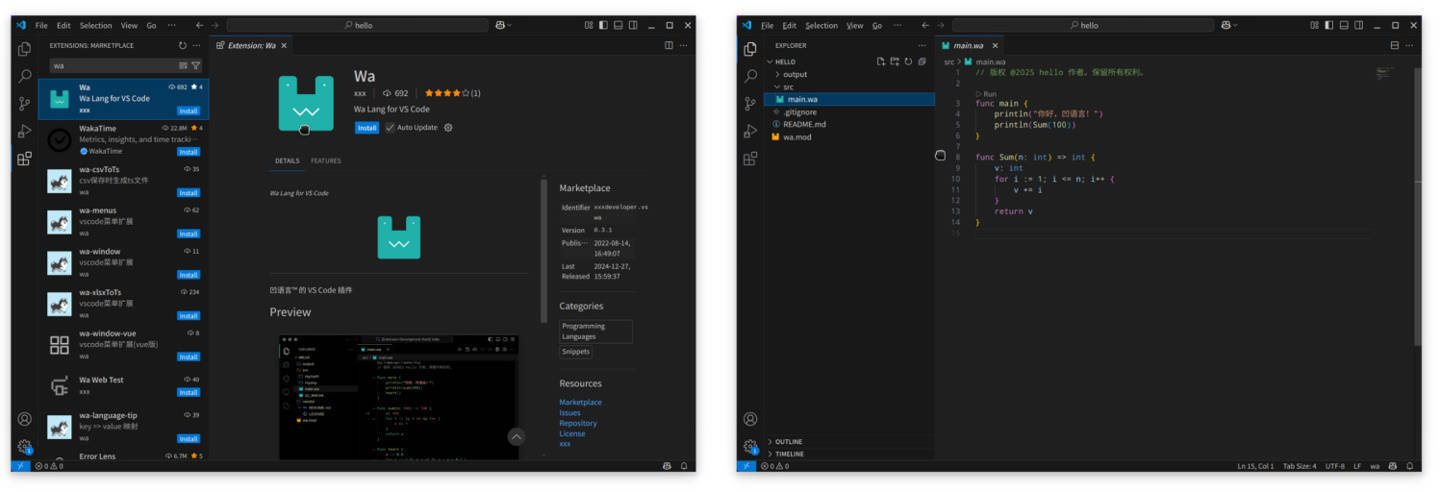This screenshot has height=492, width=1440.
Task: Expand the output folder
Action: (795, 74)
